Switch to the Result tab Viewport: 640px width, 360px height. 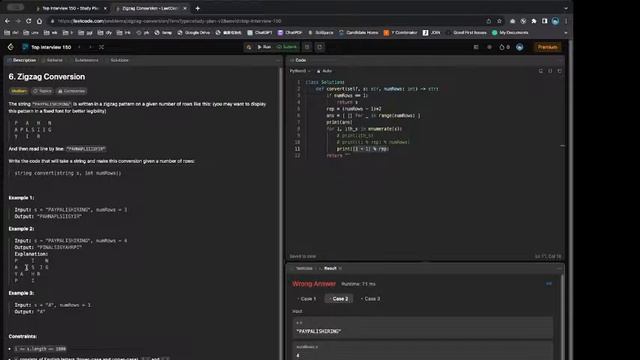(329, 269)
